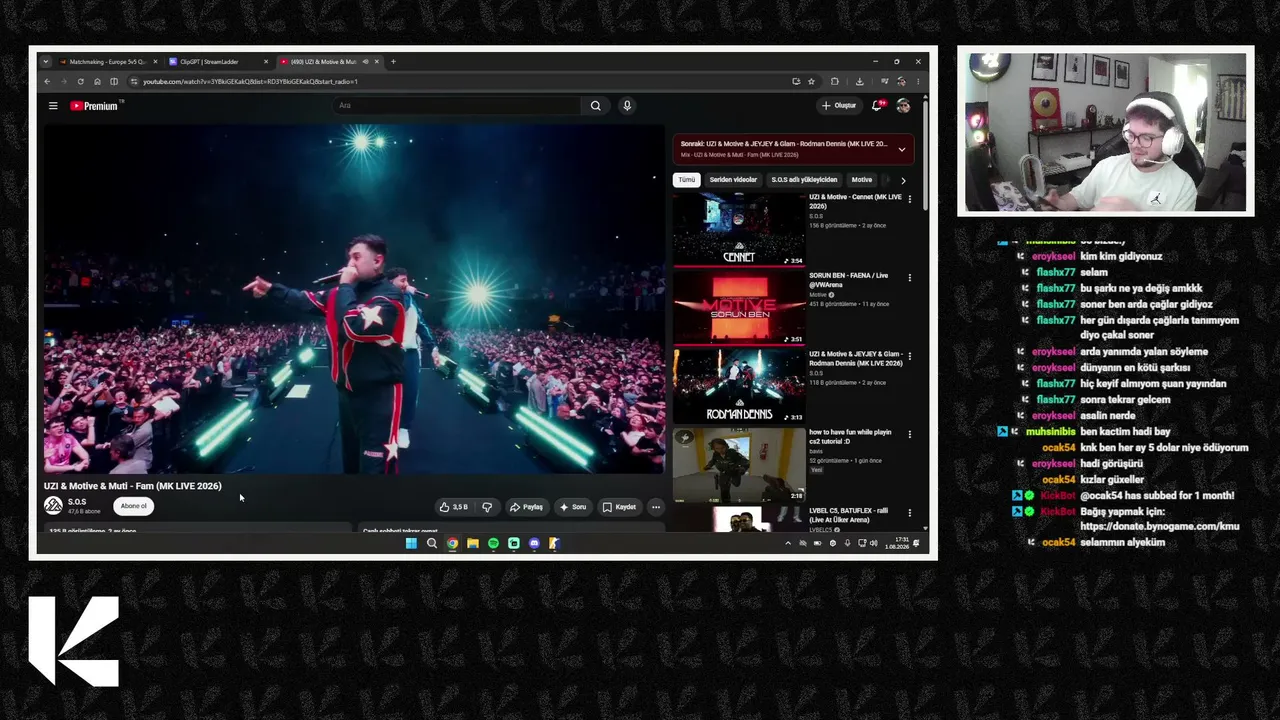The image size is (1280, 720).
Task: Click video title UZI & Motive & Muti - Fam
Action: tap(133, 486)
